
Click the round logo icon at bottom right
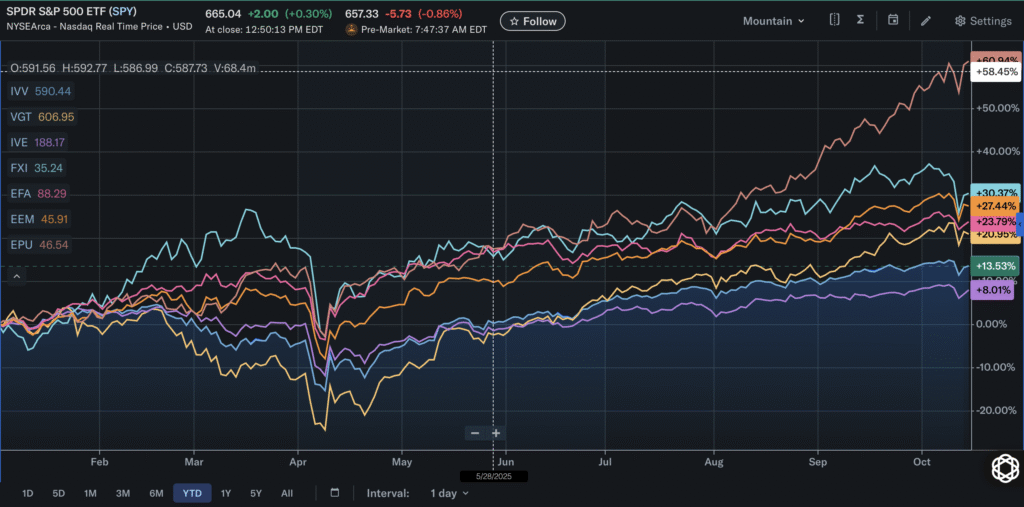coord(1004,468)
